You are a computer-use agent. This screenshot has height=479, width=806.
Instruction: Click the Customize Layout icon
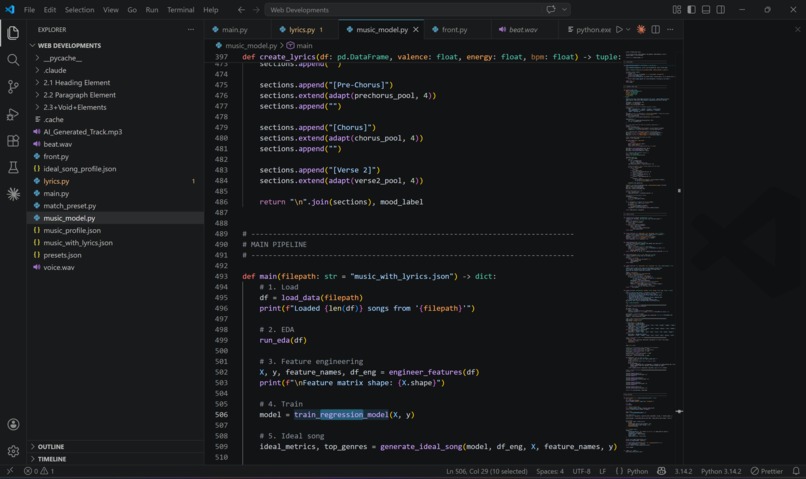point(677,10)
